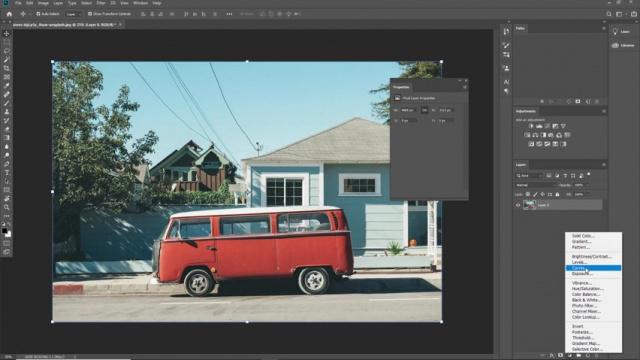Click the background color swatch
Image resolution: width=640 pixels, height=360 pixels.
pyautogui.click(x=9, y=234)
